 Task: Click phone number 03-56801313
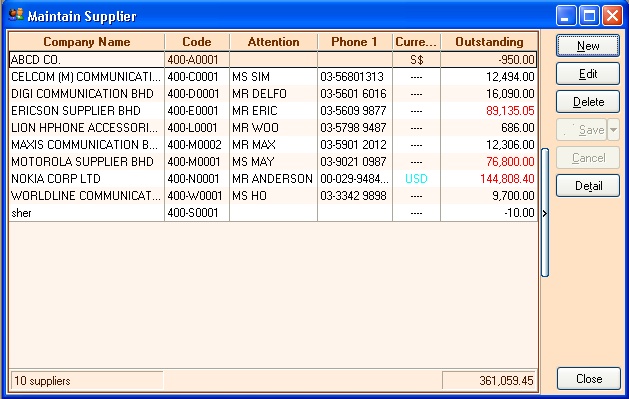click(355, 77)
